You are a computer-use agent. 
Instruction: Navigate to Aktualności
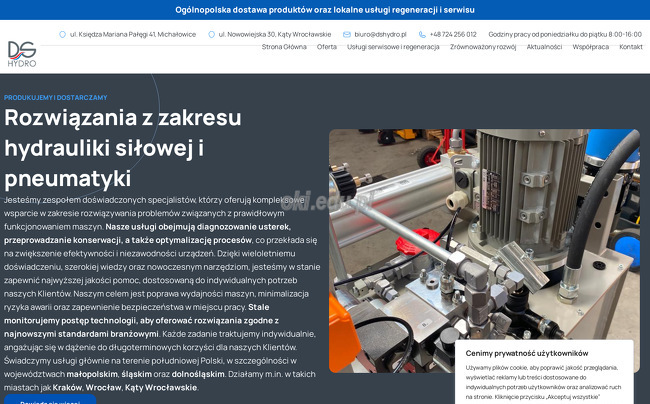[x=544, y=47]
